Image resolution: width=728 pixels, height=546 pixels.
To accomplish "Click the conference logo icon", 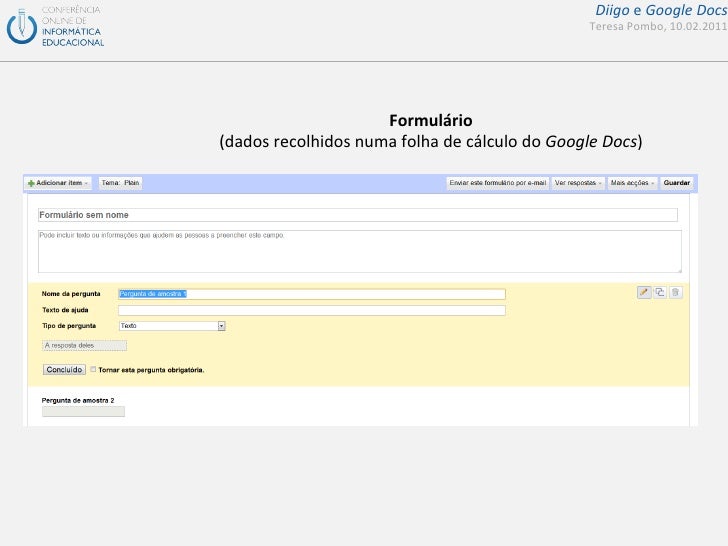I will (21, 27).
